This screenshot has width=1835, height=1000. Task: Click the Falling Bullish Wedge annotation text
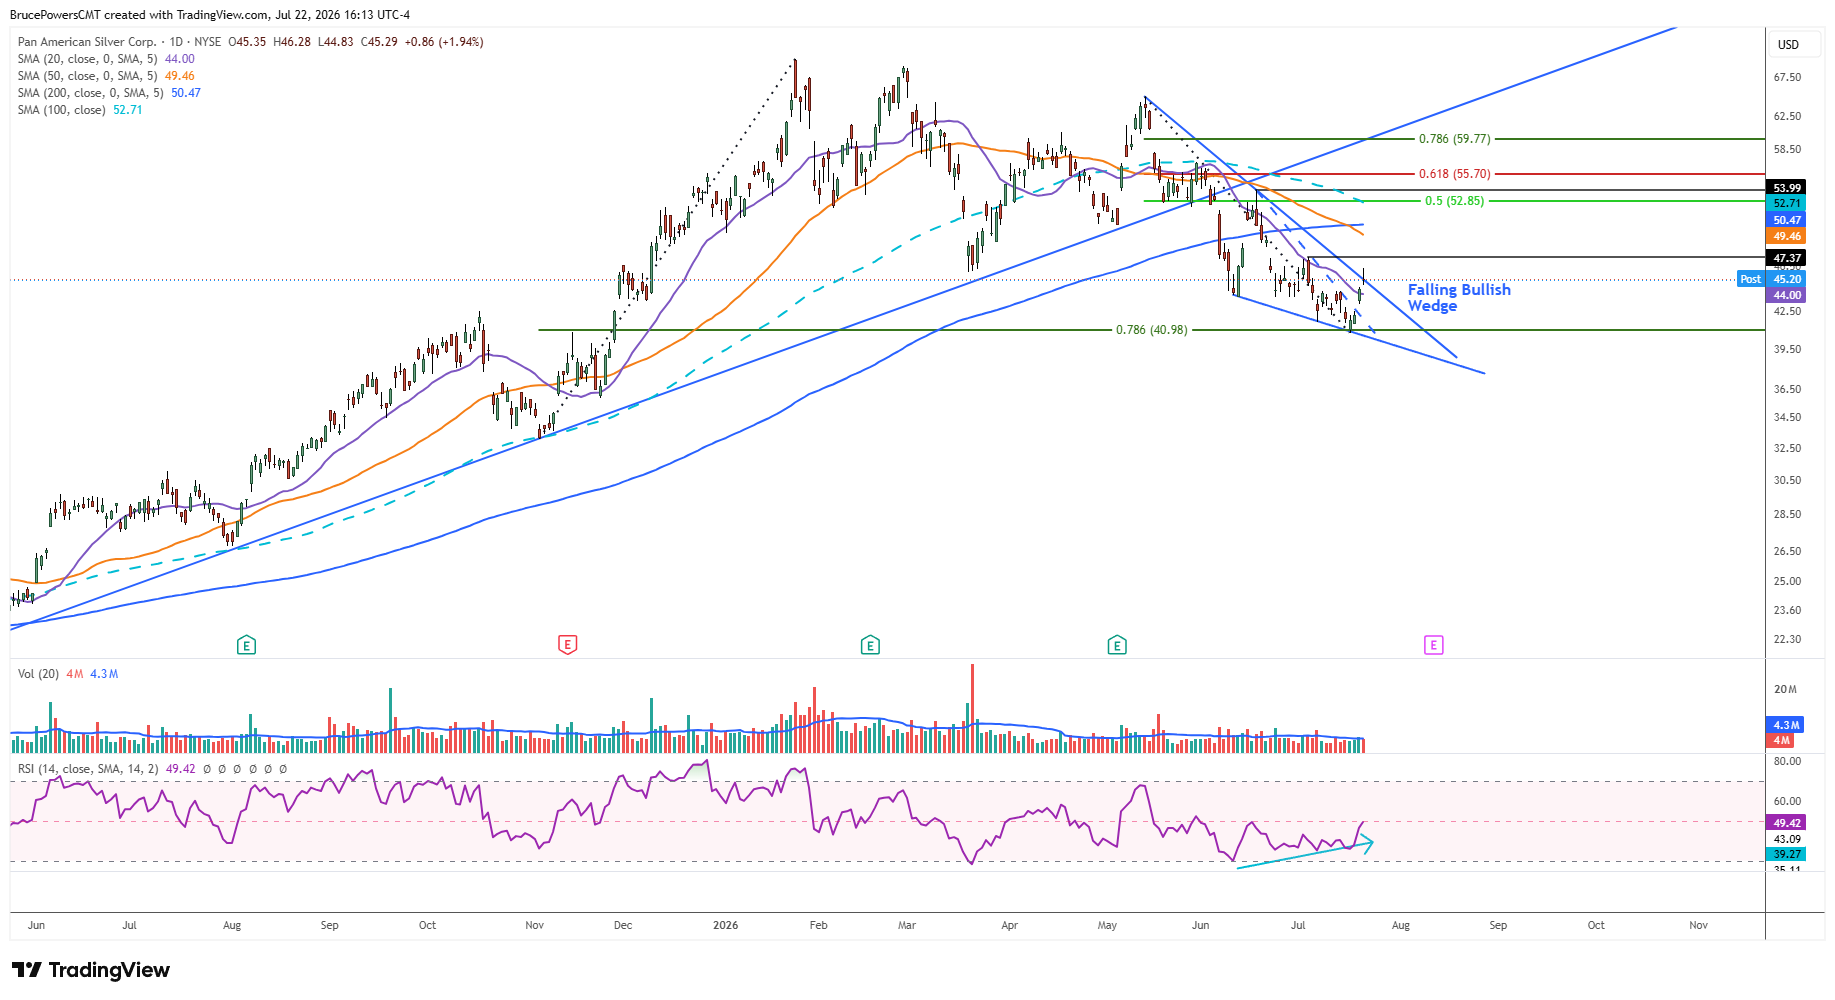(1459, 298)
